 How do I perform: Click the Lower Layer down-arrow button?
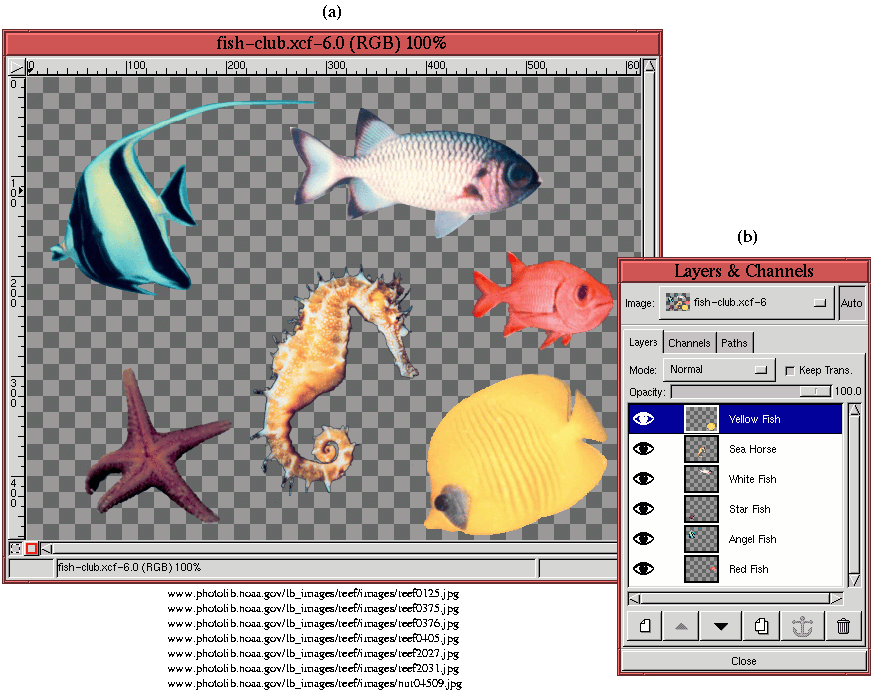point(720,626)
